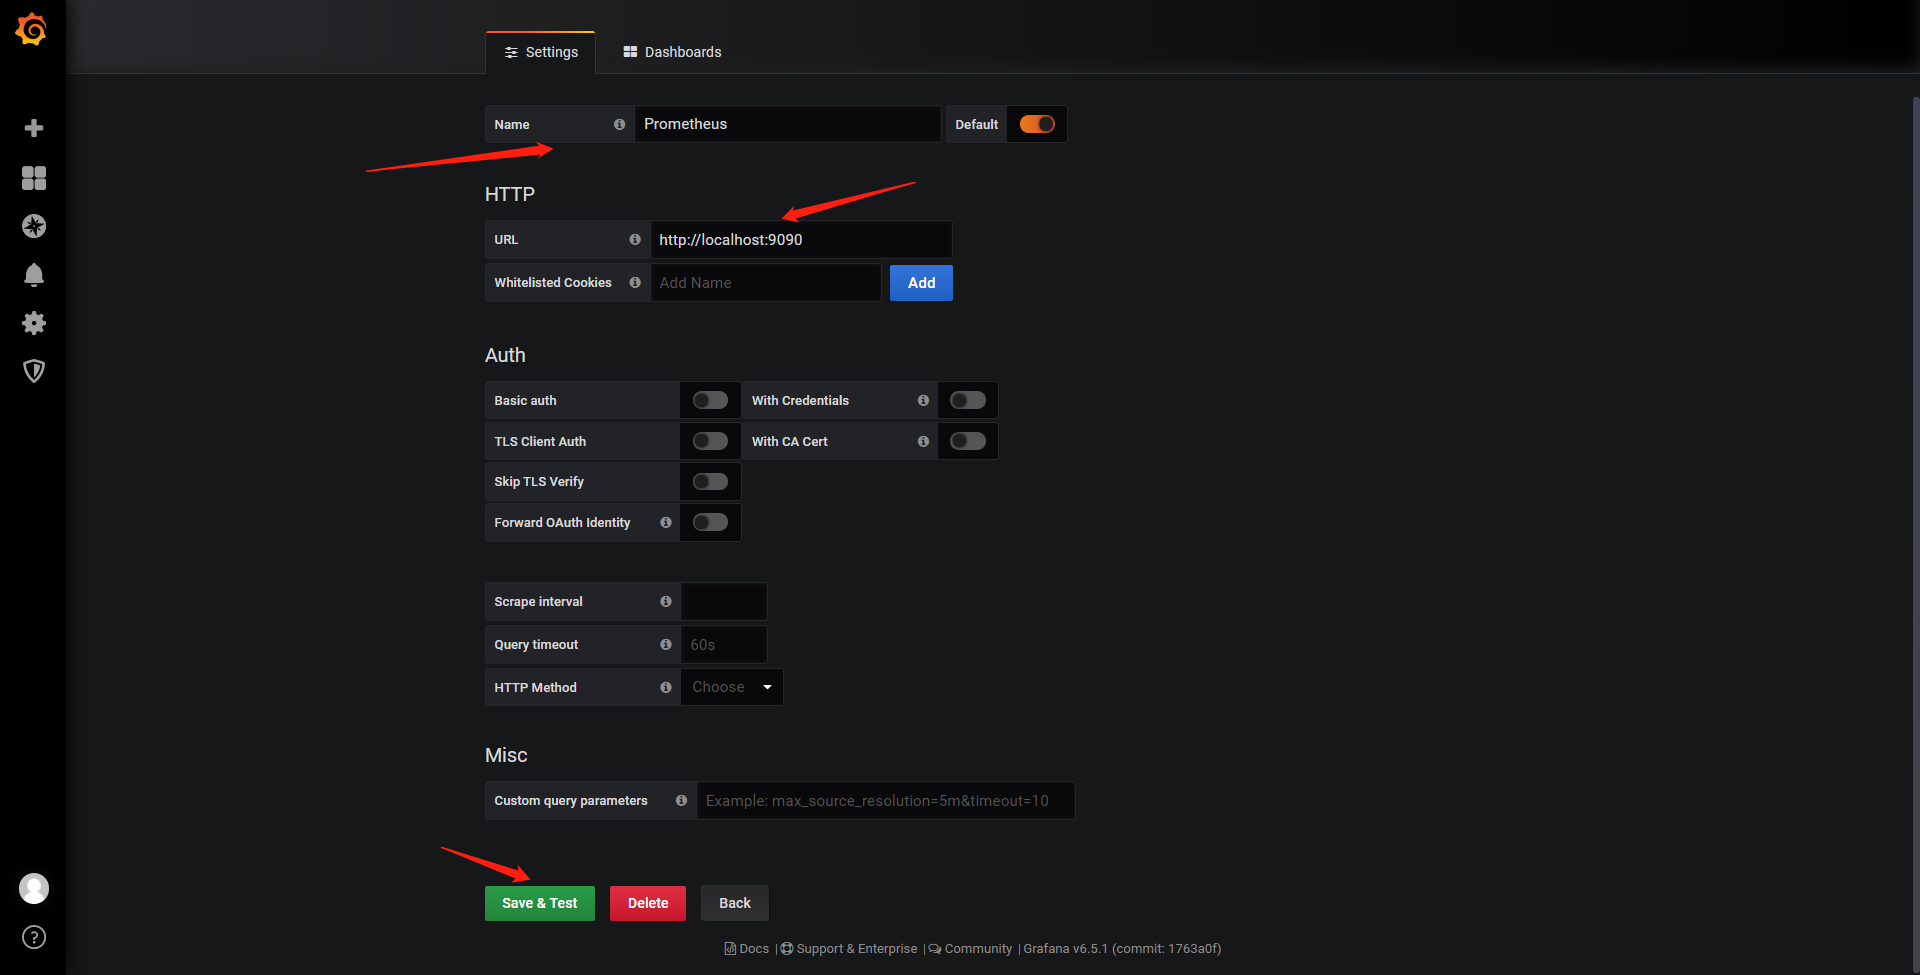This screenshot has height=975, width=1920.
Task: Open the Help question mark icon
Action: [34, 937]
